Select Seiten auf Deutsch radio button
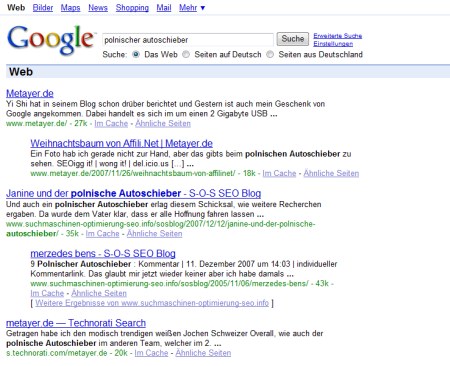Viewport: 450px width, 366px height. click(x=186, y=54)
